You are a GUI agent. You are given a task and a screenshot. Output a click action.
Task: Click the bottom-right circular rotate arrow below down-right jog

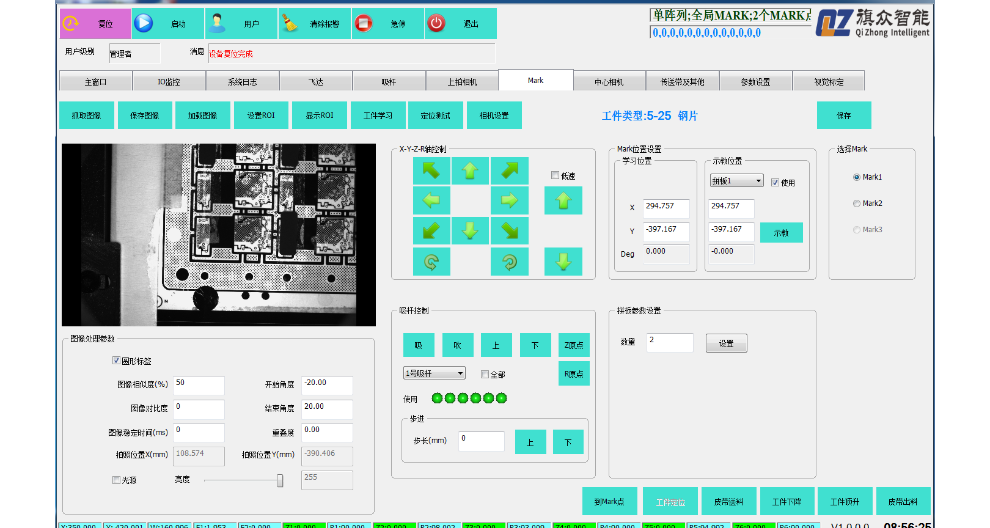[510, 261]
